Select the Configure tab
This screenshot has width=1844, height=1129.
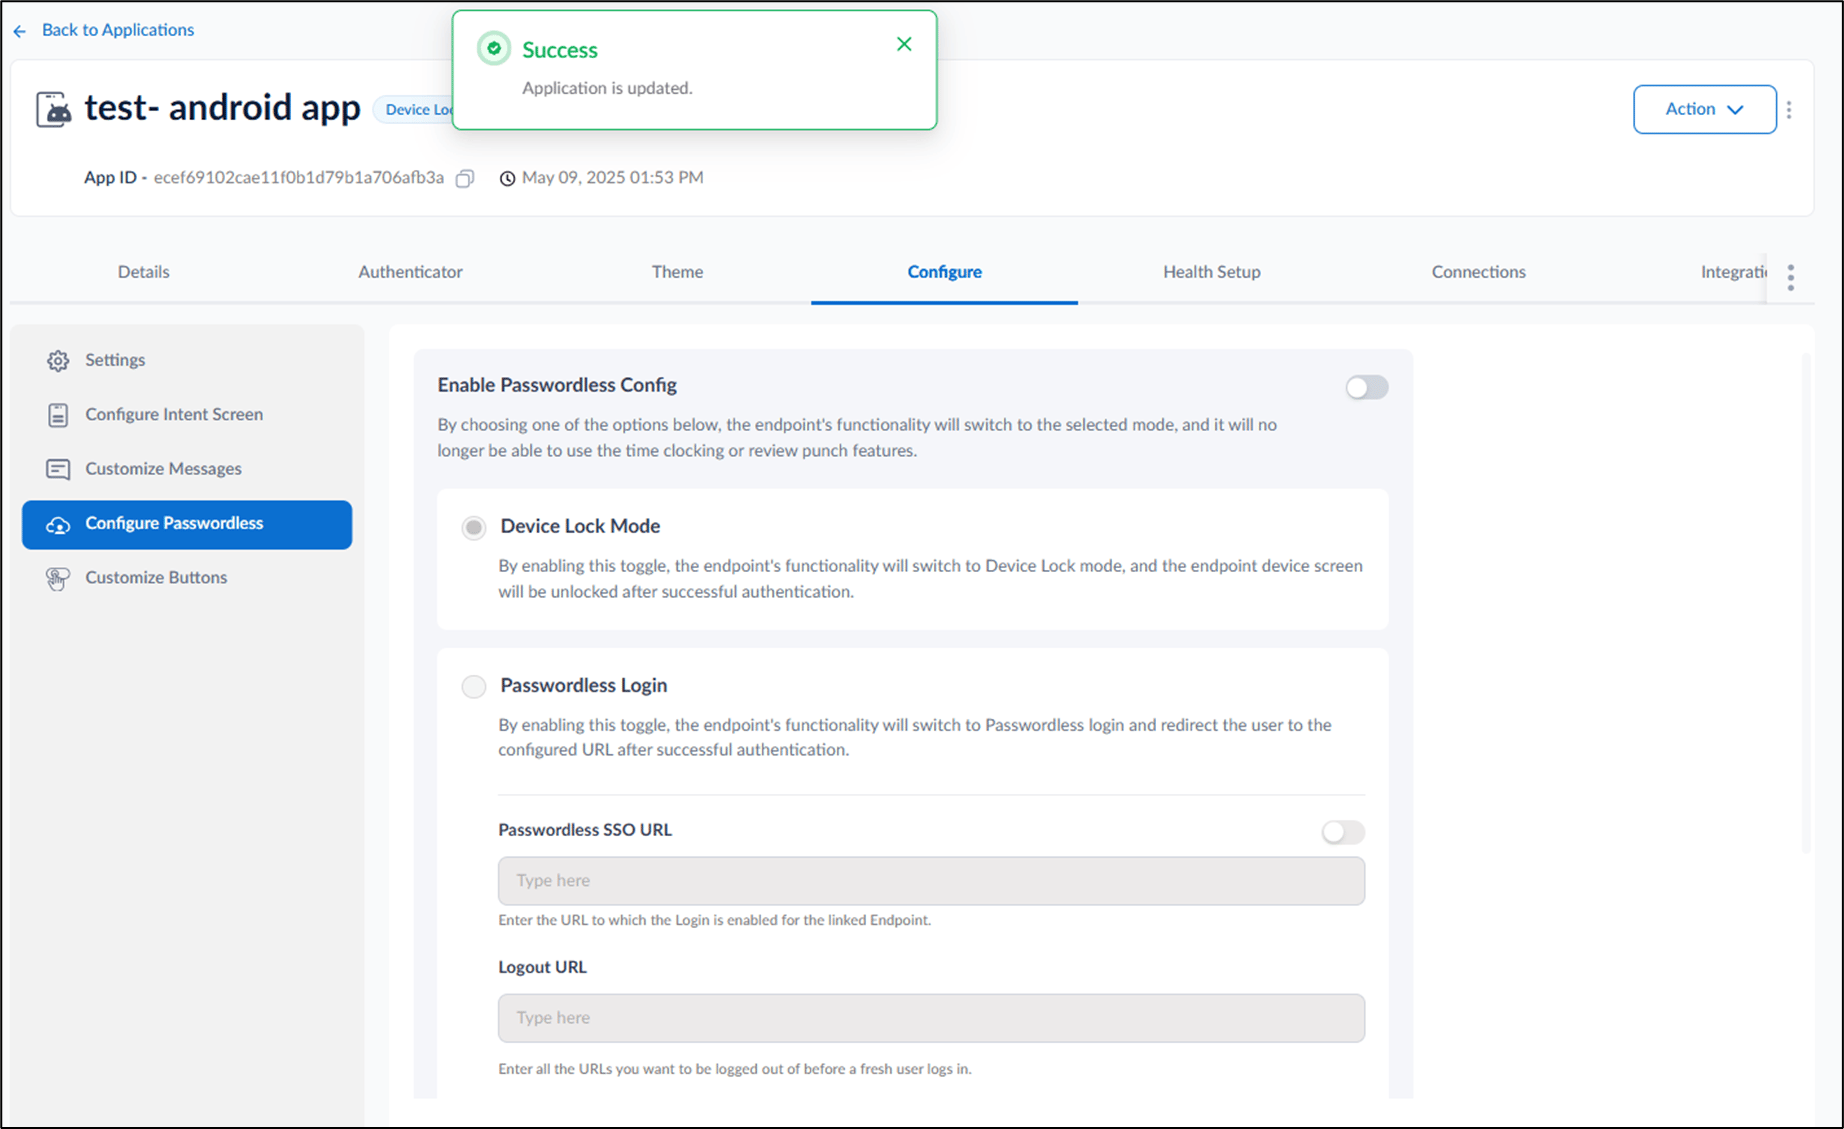pyautogui.click(x=944, y=272)
